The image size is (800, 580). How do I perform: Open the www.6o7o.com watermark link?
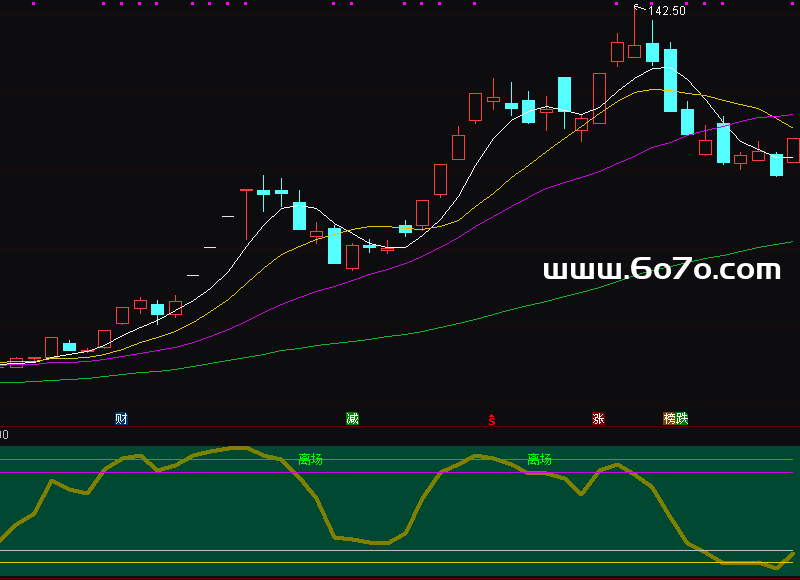(661, 269)
